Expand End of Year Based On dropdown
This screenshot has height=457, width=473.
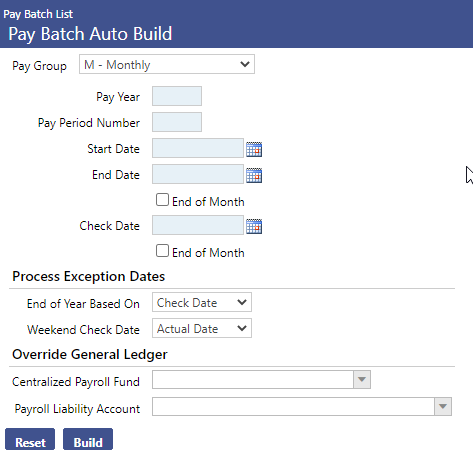[x=202, y=302]
